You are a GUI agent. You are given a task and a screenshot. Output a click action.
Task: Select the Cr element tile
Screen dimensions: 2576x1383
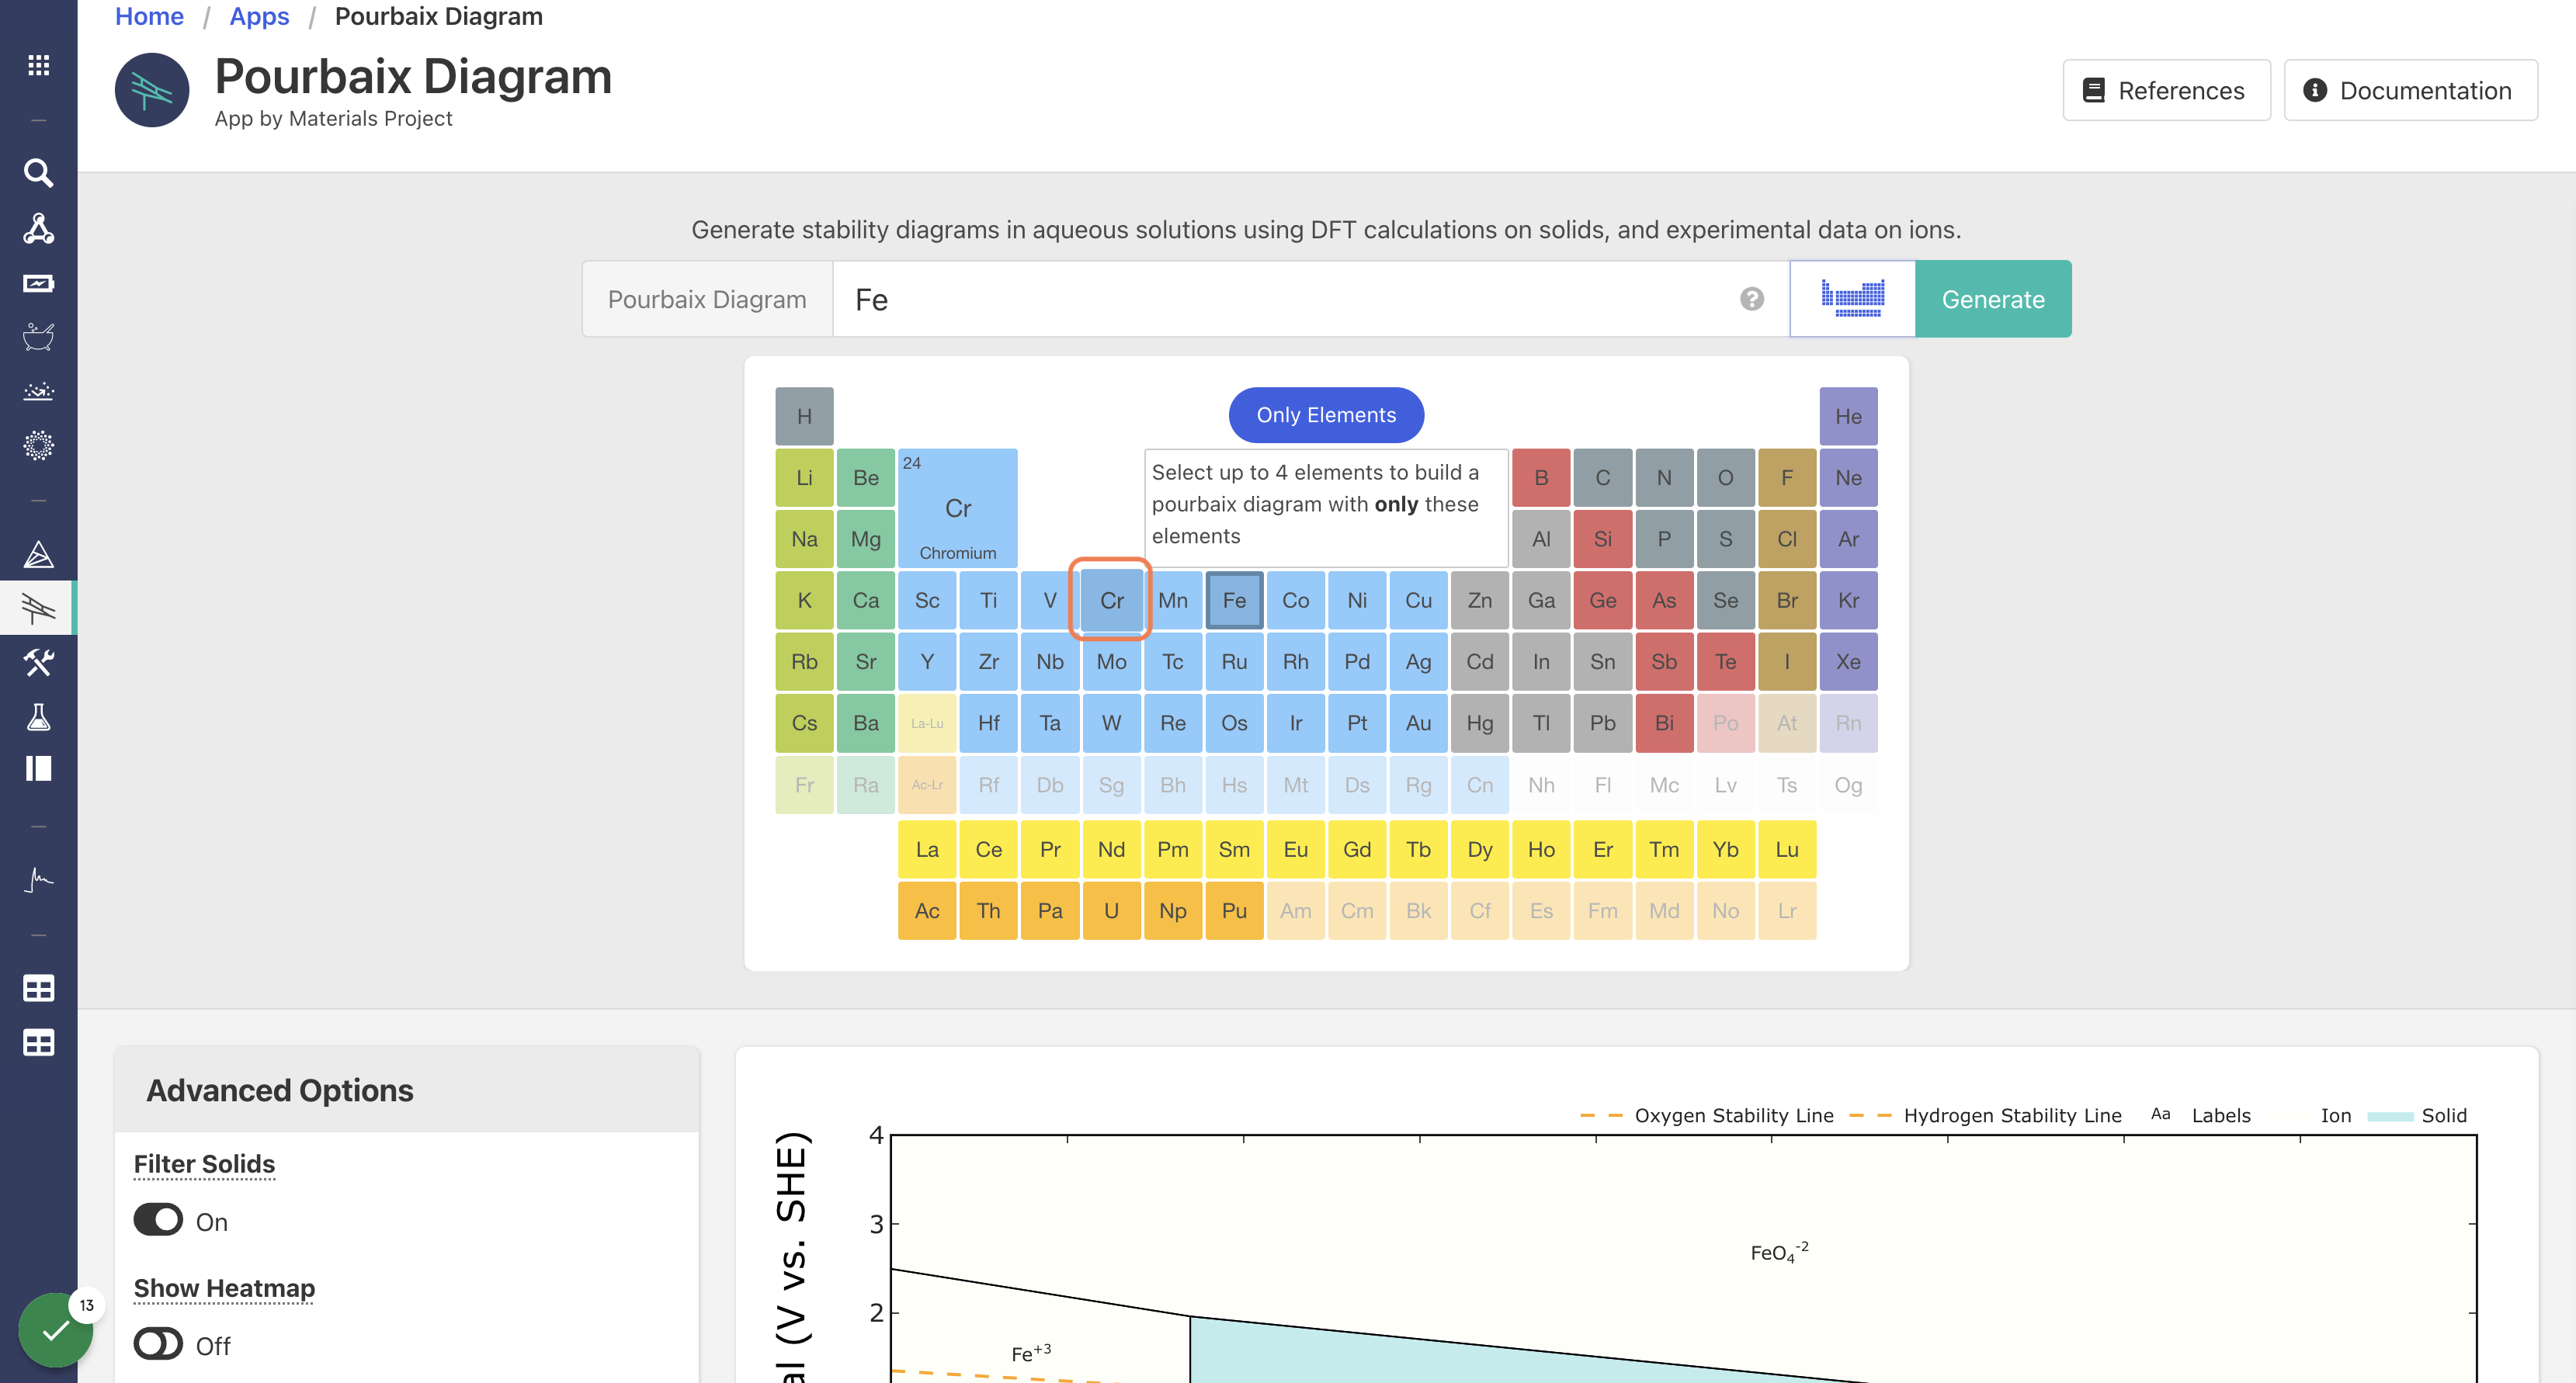[1111, 600]
